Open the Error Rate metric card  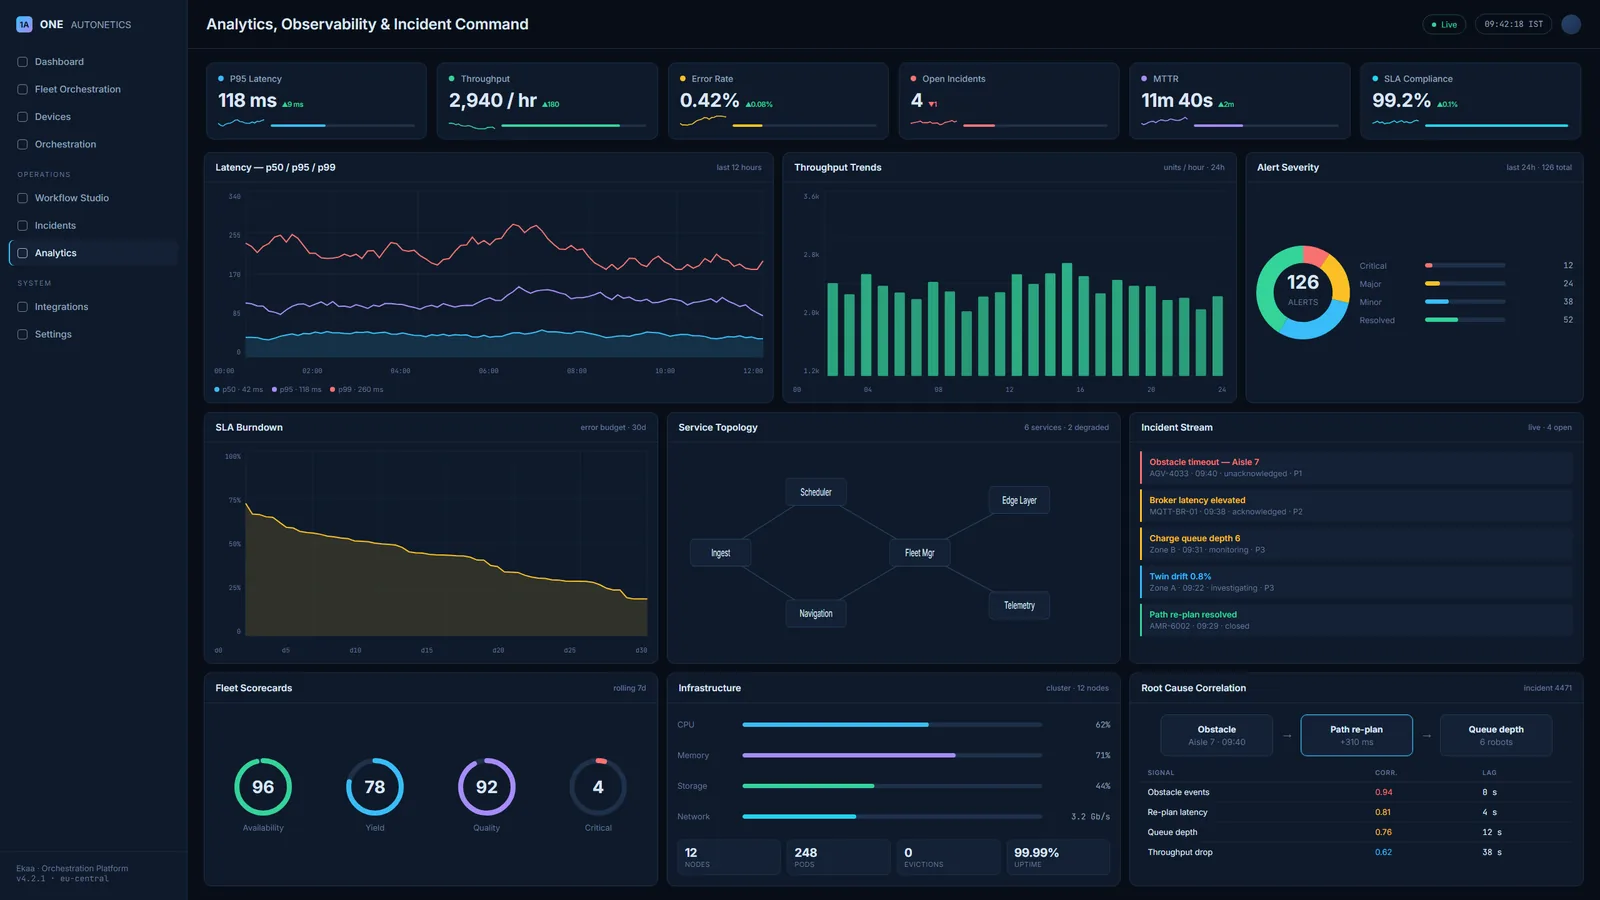coord(778,101)
